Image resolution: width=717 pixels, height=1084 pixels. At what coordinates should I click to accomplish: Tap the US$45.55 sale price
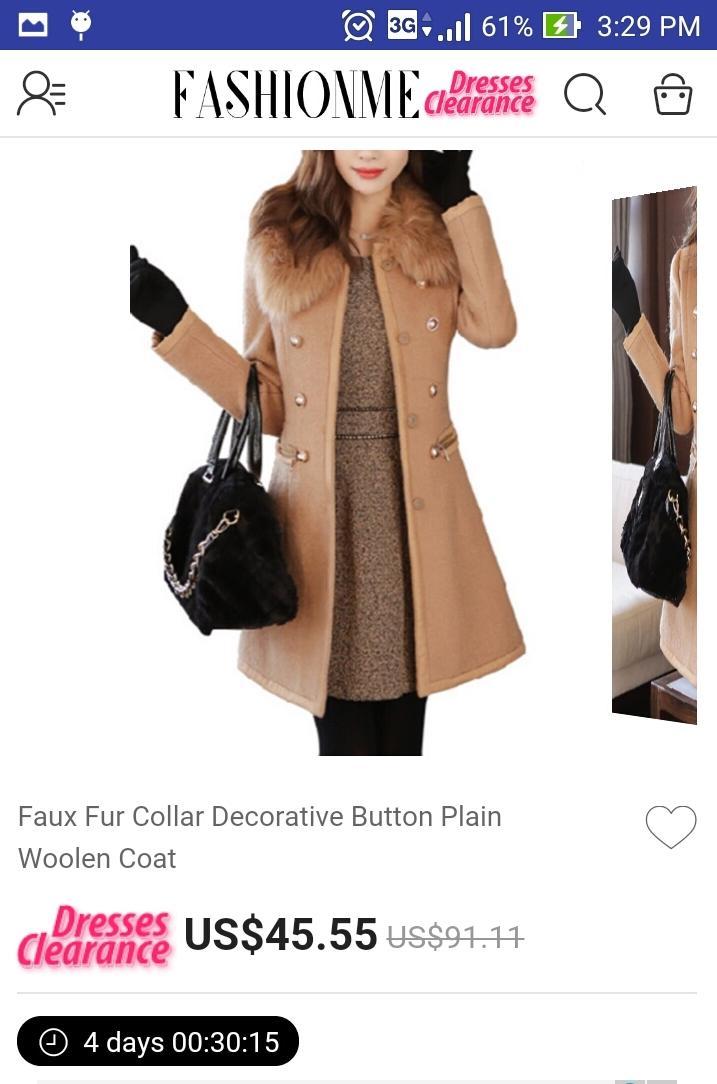[x=280, y=934]
